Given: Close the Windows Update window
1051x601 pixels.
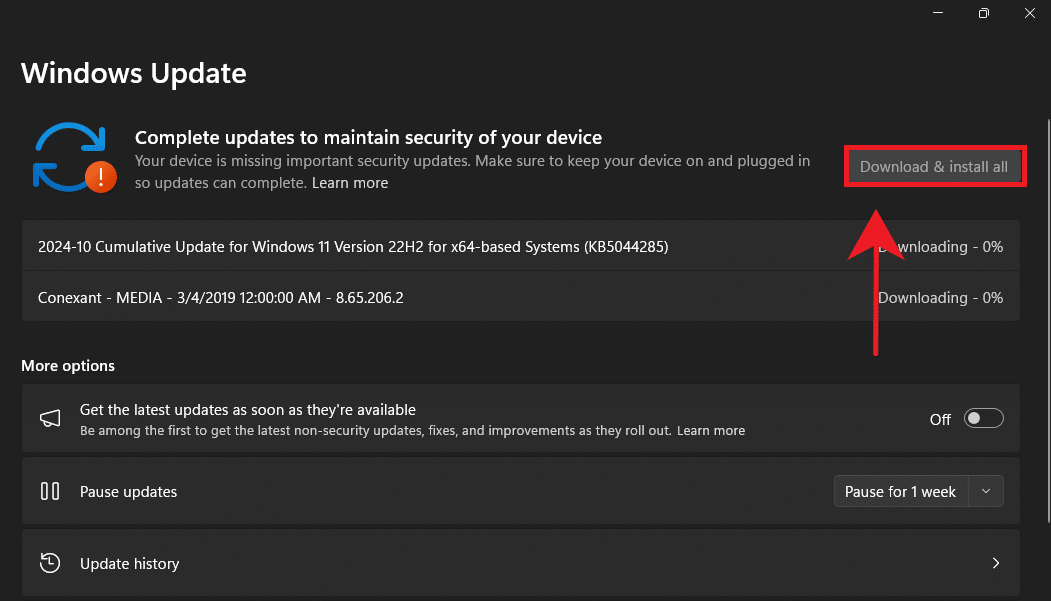Looking at the screenshot, I should coord(1029,13).
